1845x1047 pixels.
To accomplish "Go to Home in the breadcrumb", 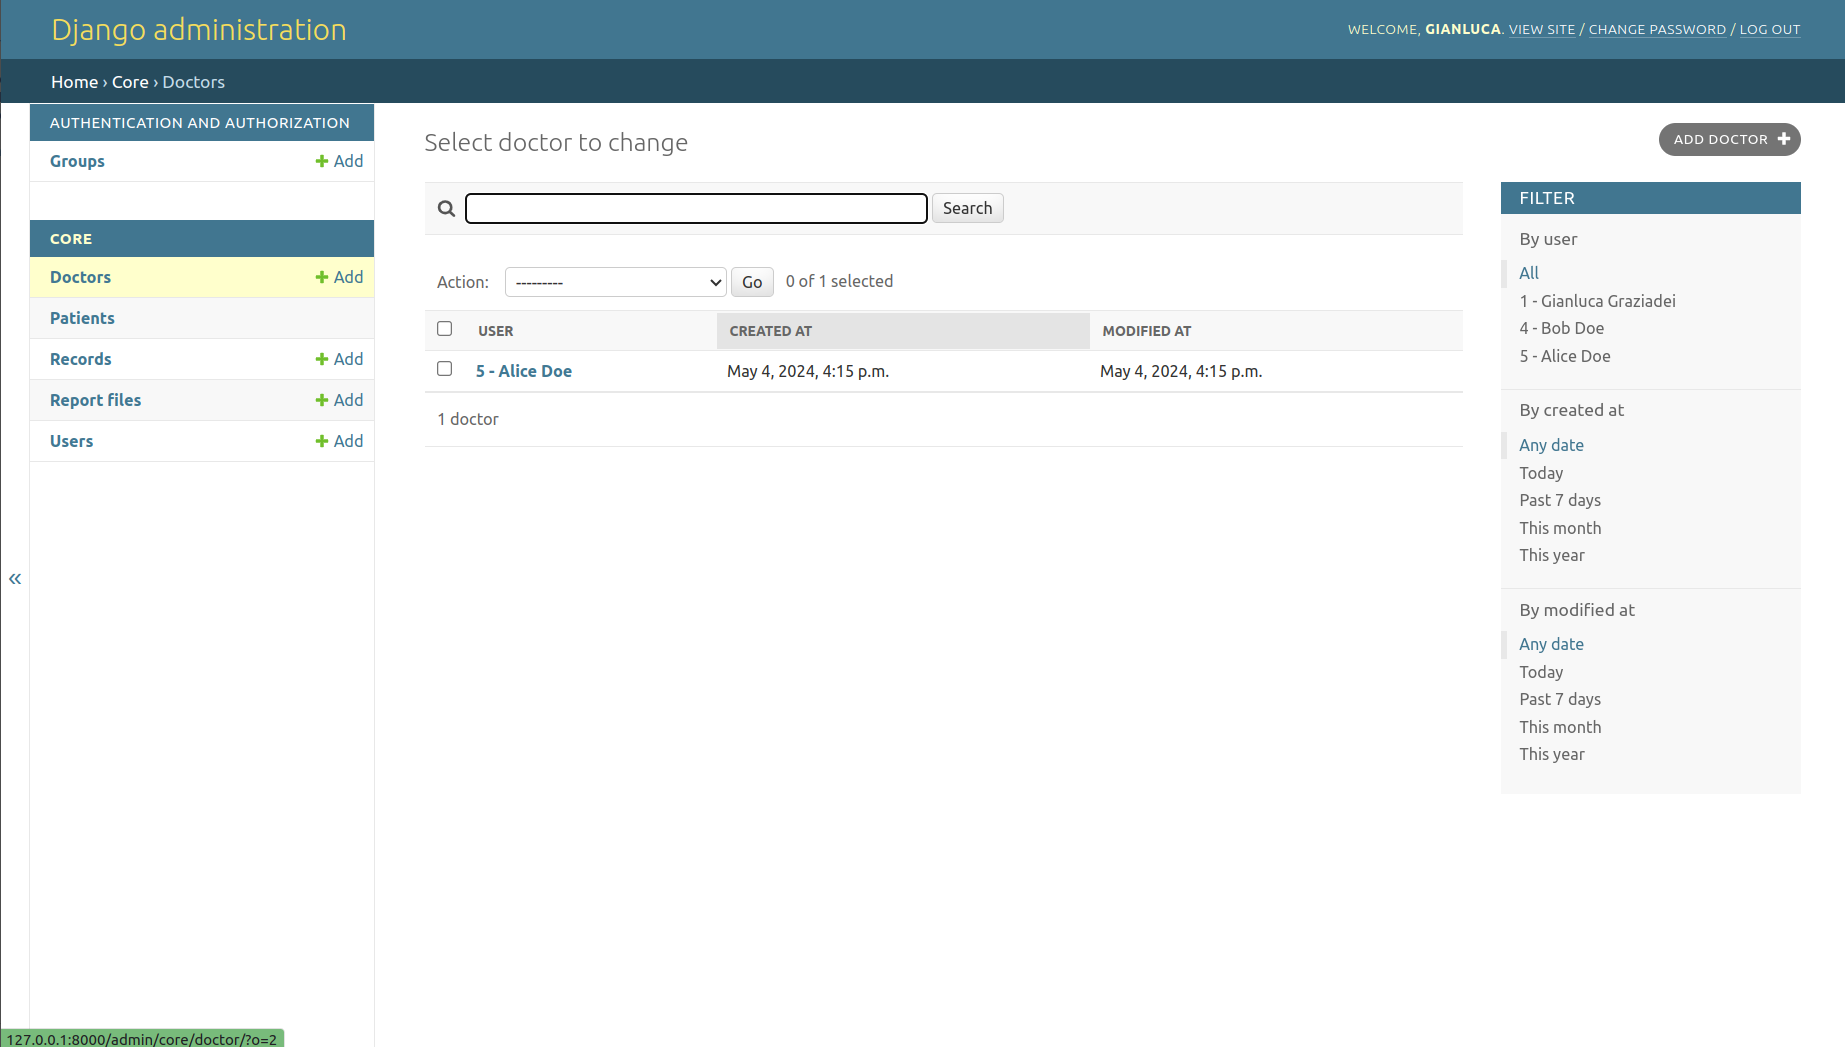I will 74,82.
